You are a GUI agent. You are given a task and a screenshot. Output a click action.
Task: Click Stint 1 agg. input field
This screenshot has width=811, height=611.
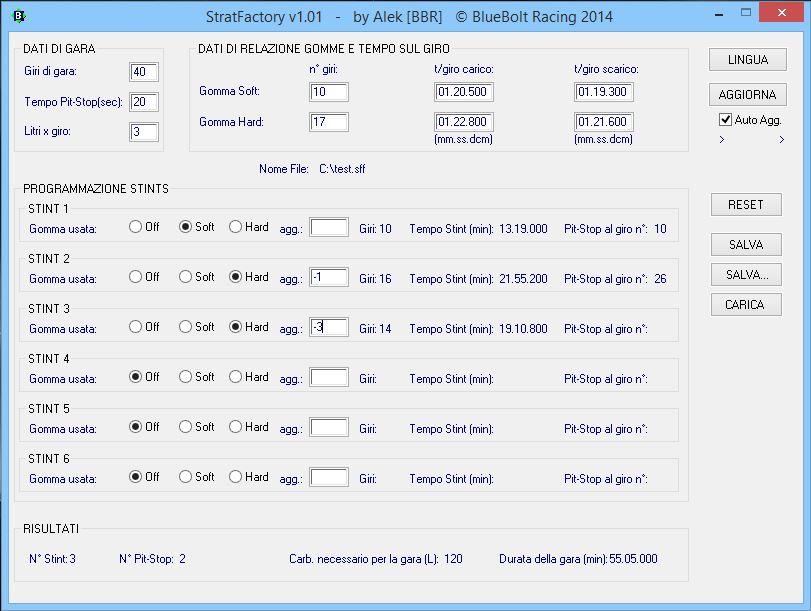coord(329,228)
